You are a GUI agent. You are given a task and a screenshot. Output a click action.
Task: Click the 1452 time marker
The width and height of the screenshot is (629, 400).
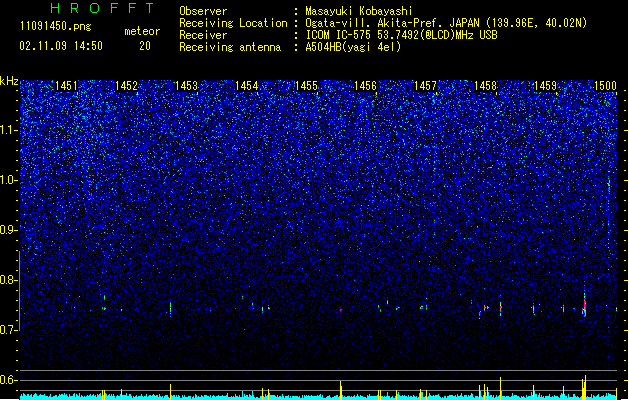point(126,86)
